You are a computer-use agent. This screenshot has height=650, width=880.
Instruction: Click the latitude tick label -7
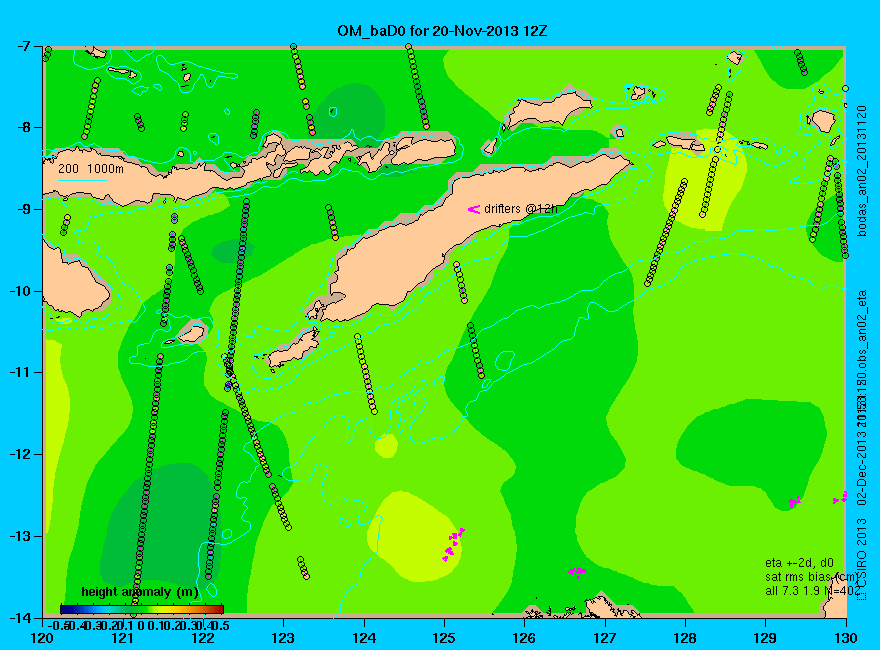coord(24,46)
